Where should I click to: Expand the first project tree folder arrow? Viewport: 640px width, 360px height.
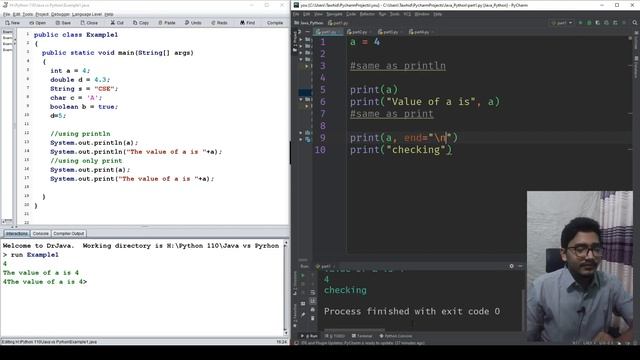[x=301, y=40]
